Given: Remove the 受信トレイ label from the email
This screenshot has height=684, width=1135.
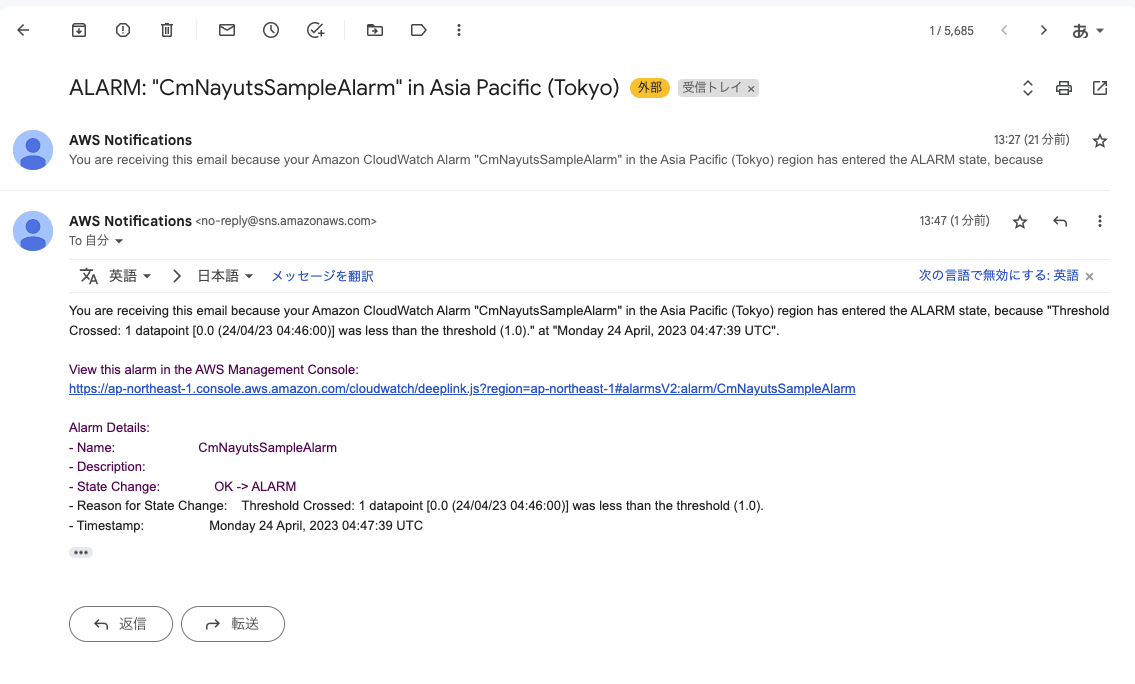Looking at the screenshot, I should point(751,88).
